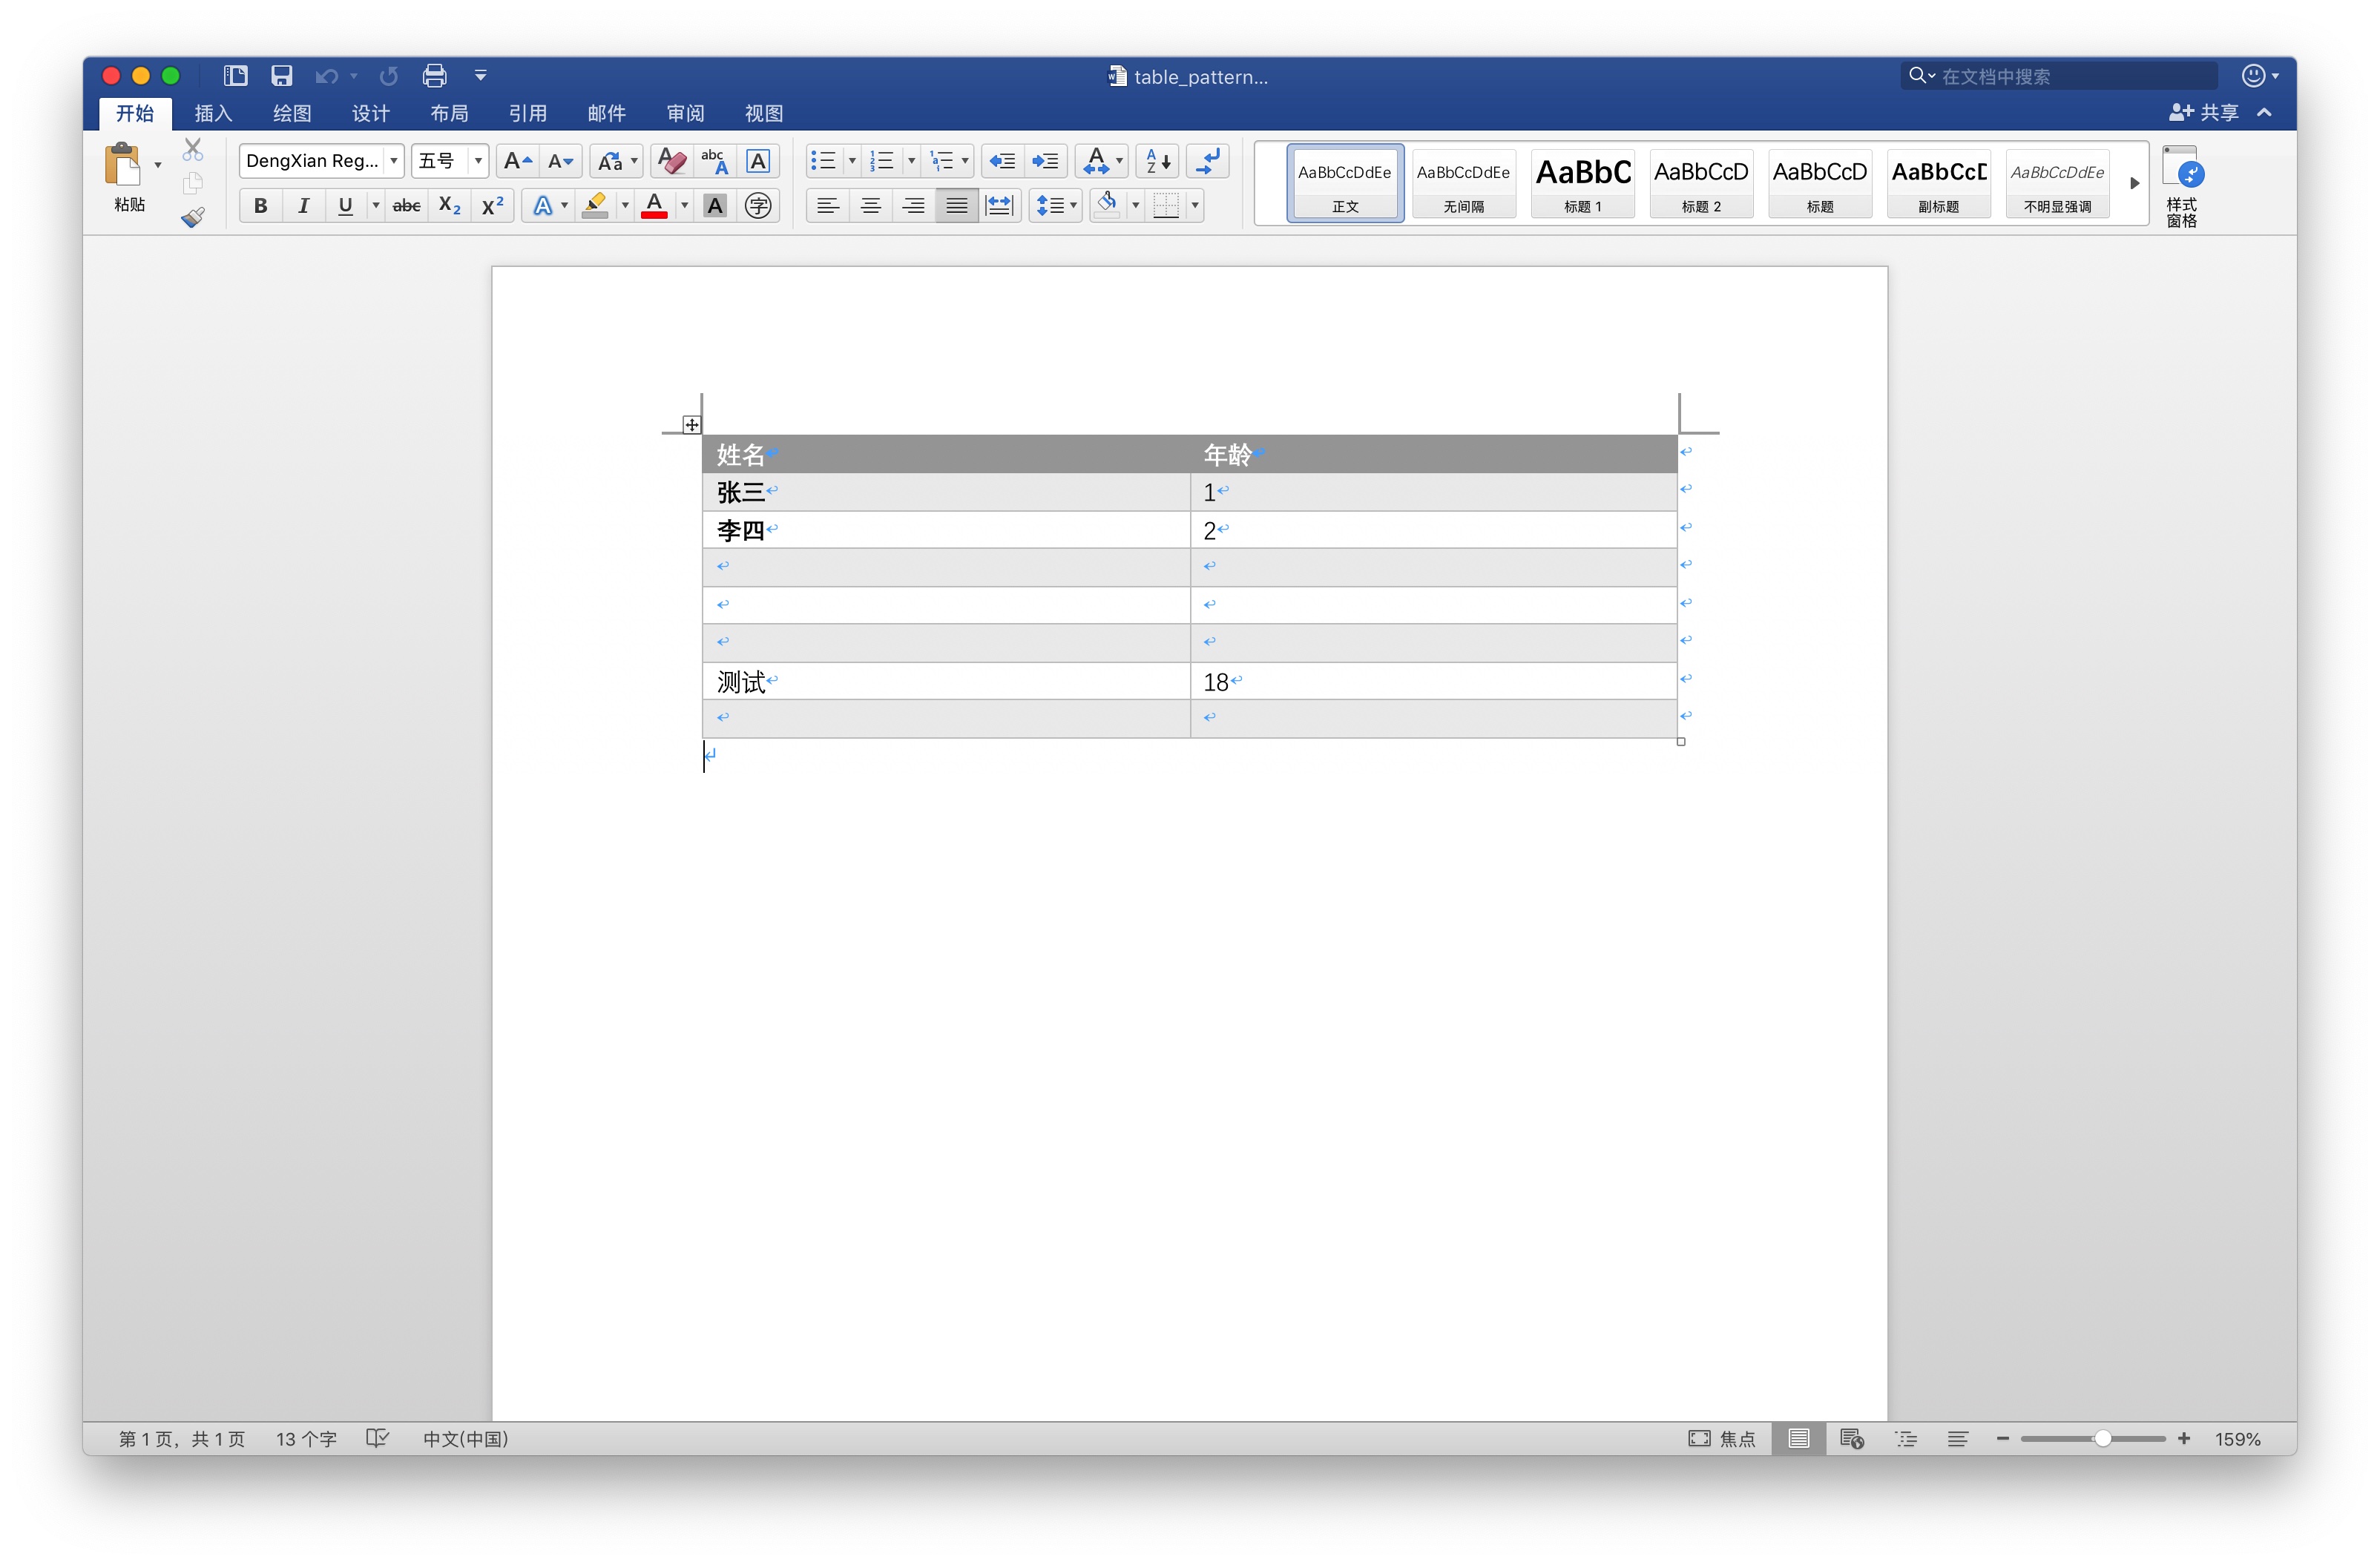Decrease indent icon
Viewport: 2380px width, 1565px height.
(1002, 161)
